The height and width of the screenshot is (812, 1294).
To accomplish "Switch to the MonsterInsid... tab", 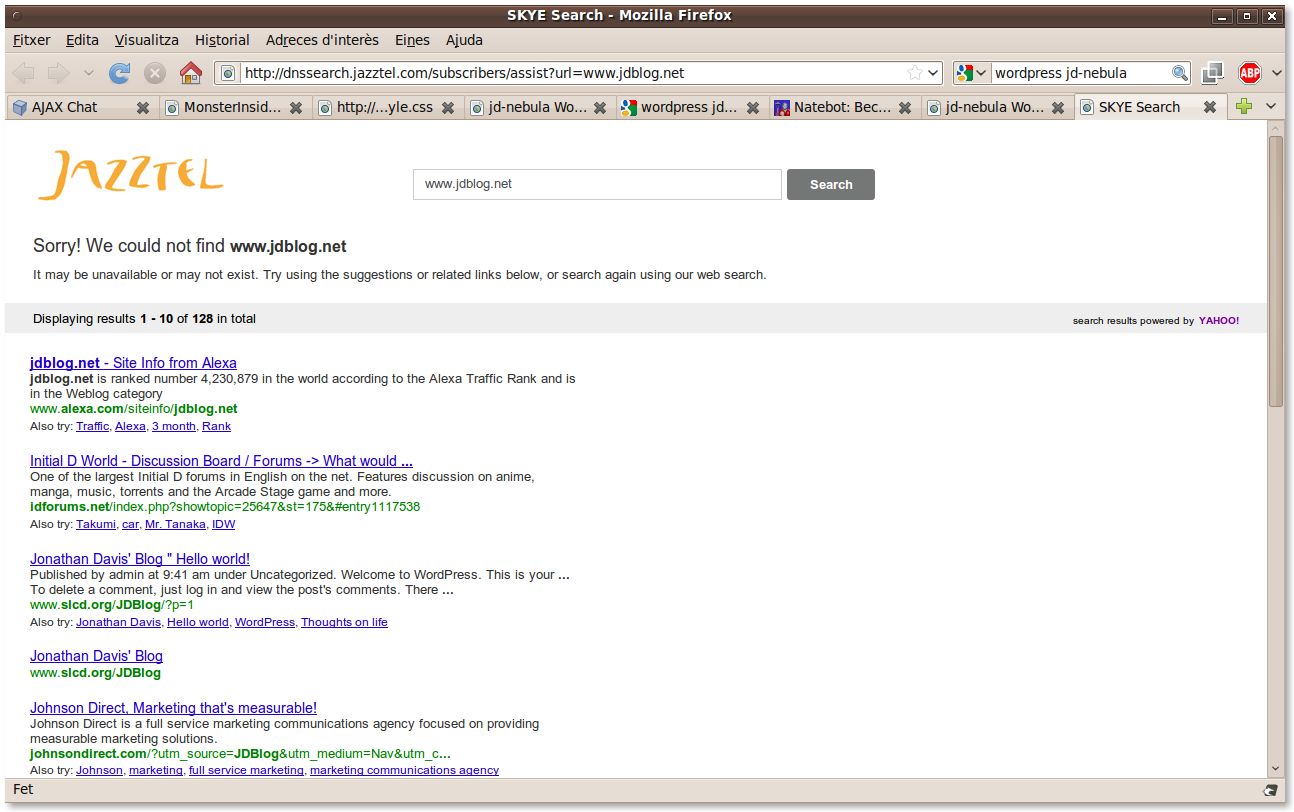I will tap(234, 107).
